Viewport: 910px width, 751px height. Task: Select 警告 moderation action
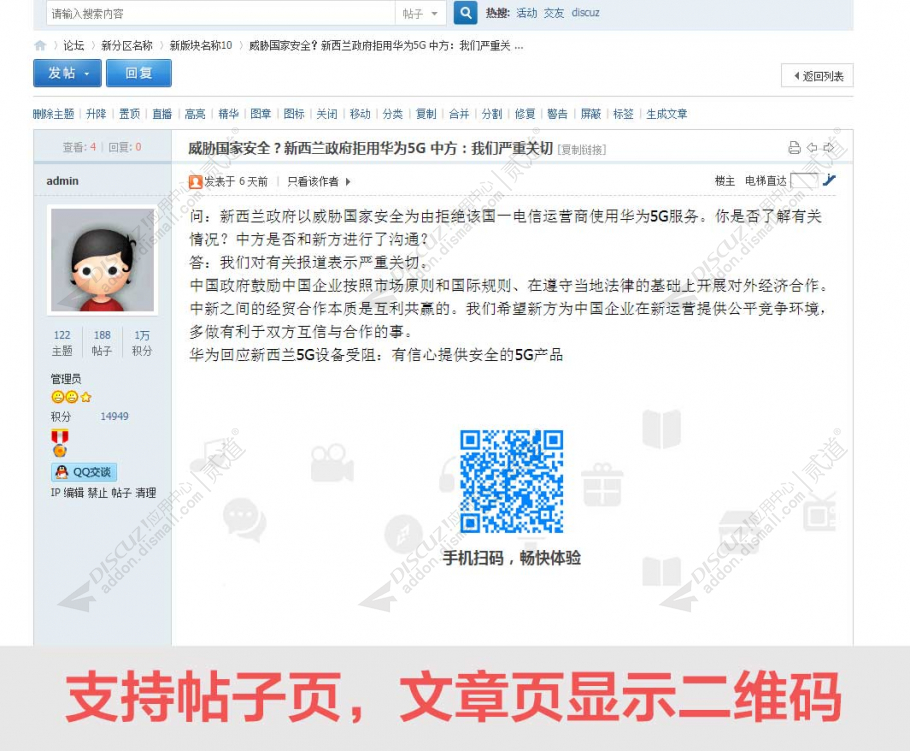pos(557,114)
